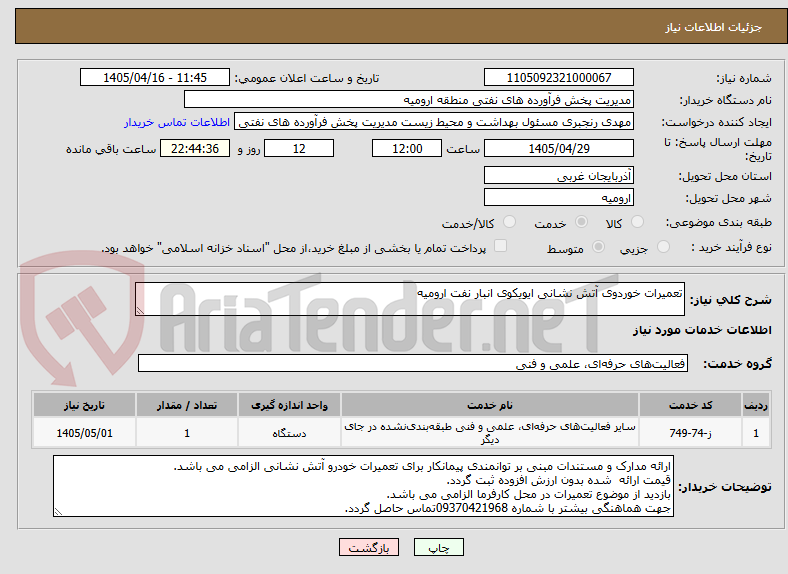Click the response deadline date 1405/04/29
This screenshot has height=574, width=788.
[x=558, y=148]
